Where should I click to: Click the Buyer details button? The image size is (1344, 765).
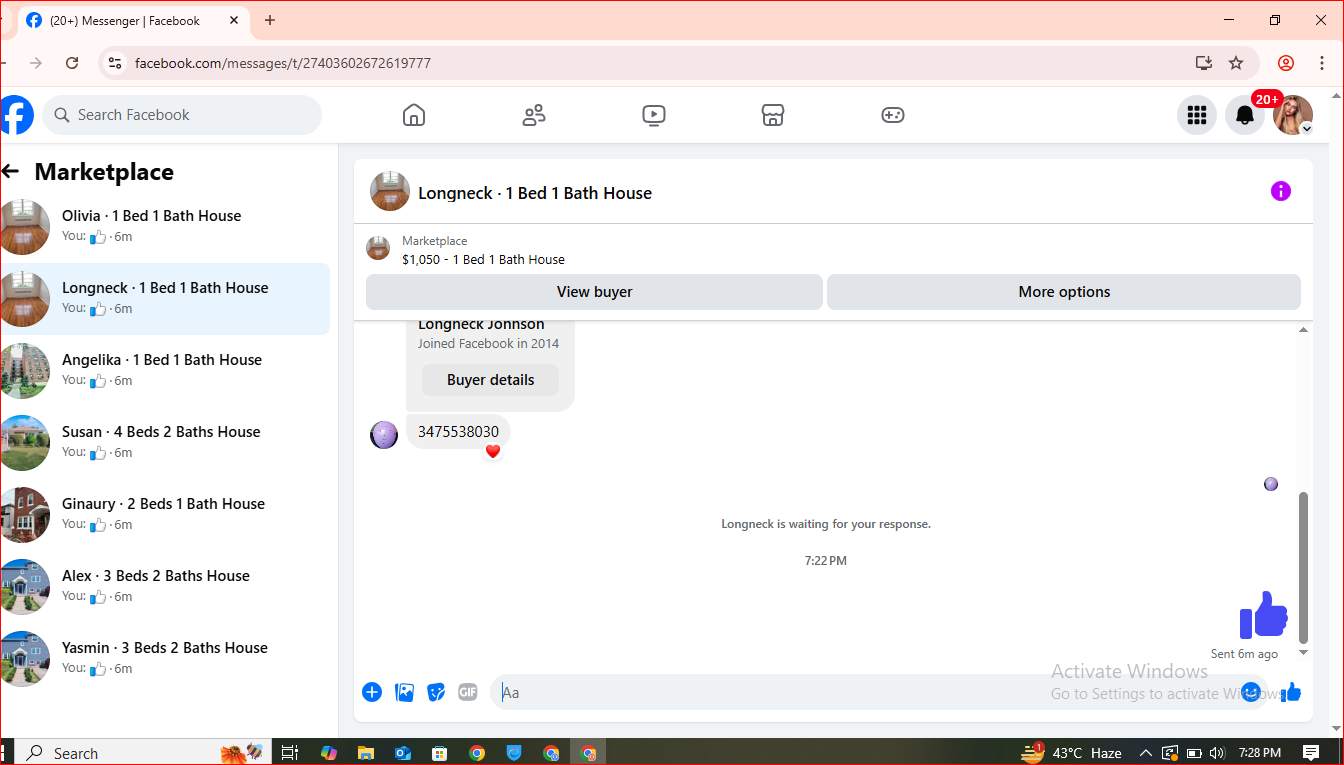(x=490, y=380)
